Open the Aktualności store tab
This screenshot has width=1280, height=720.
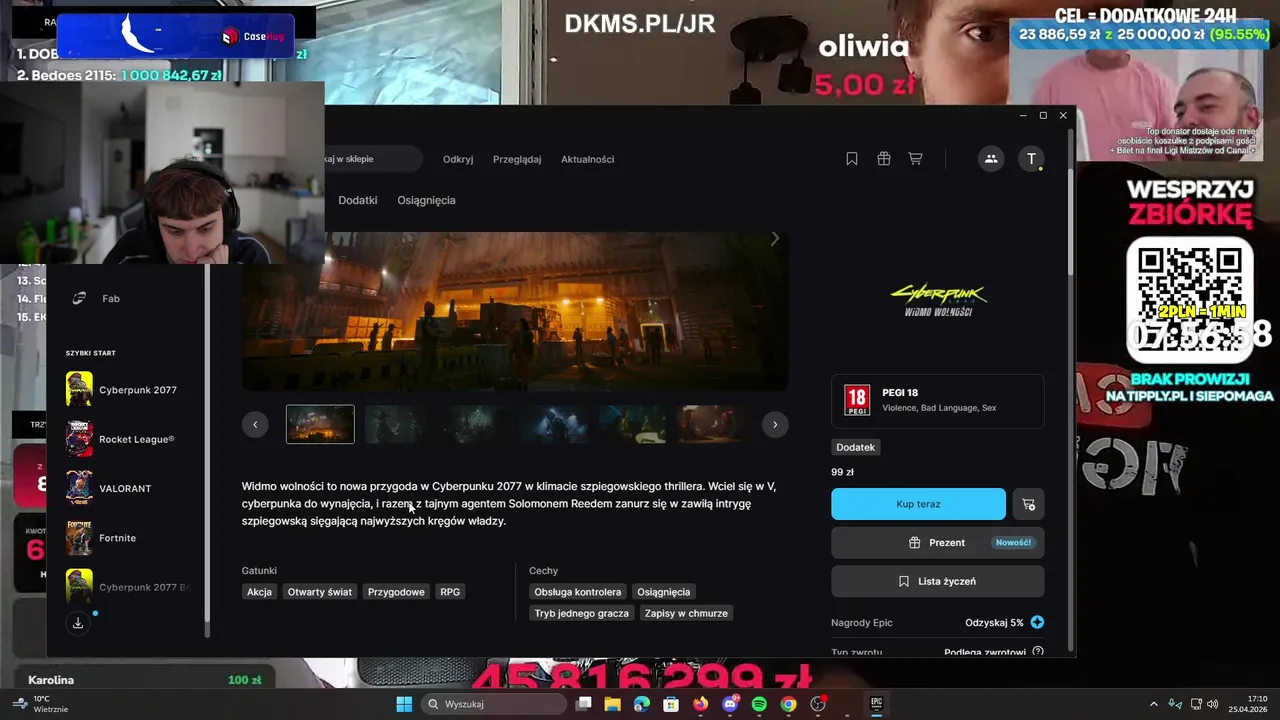coord(588,159)
